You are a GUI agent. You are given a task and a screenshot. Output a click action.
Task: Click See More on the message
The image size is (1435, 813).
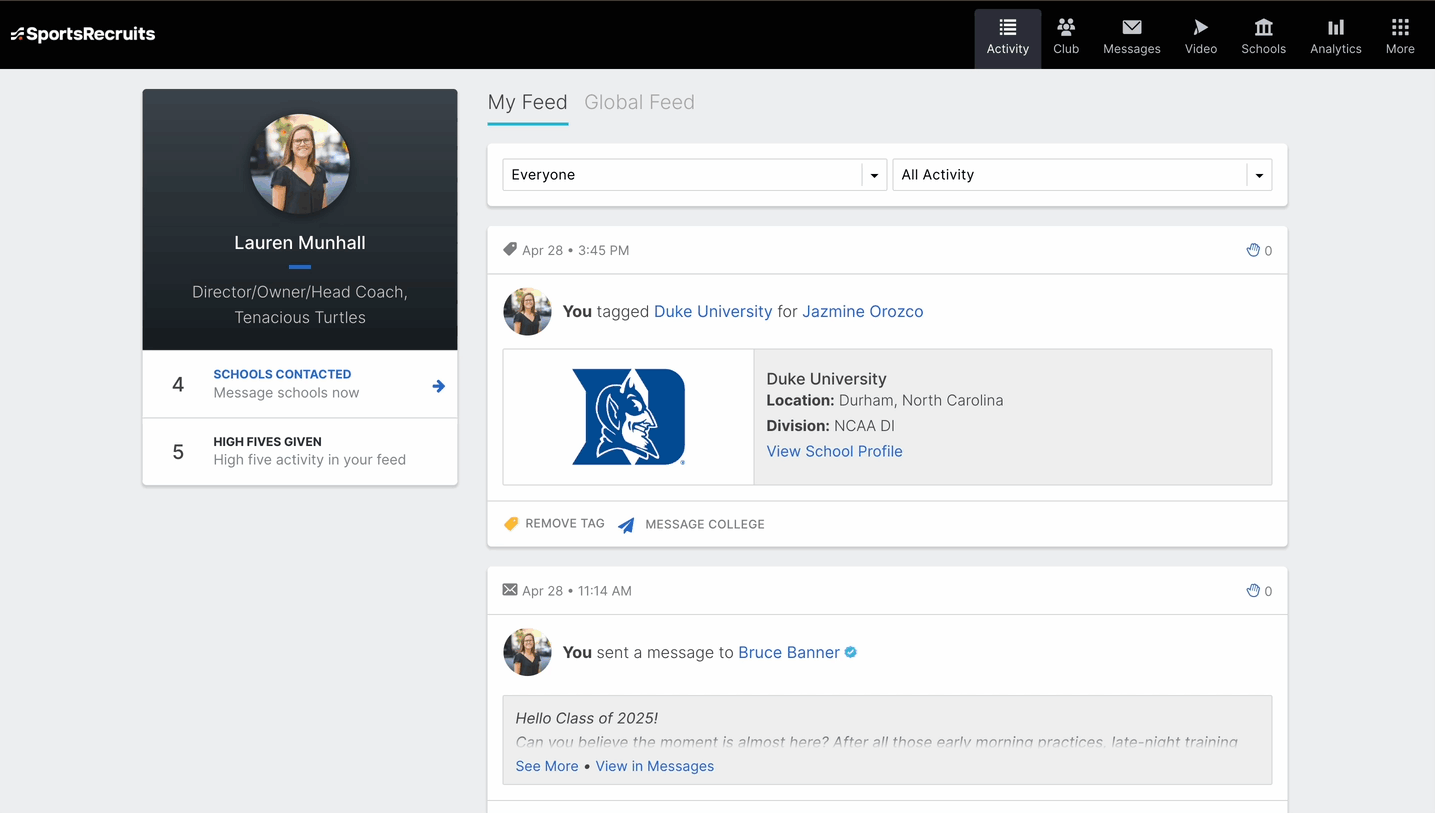coord(547,766)
